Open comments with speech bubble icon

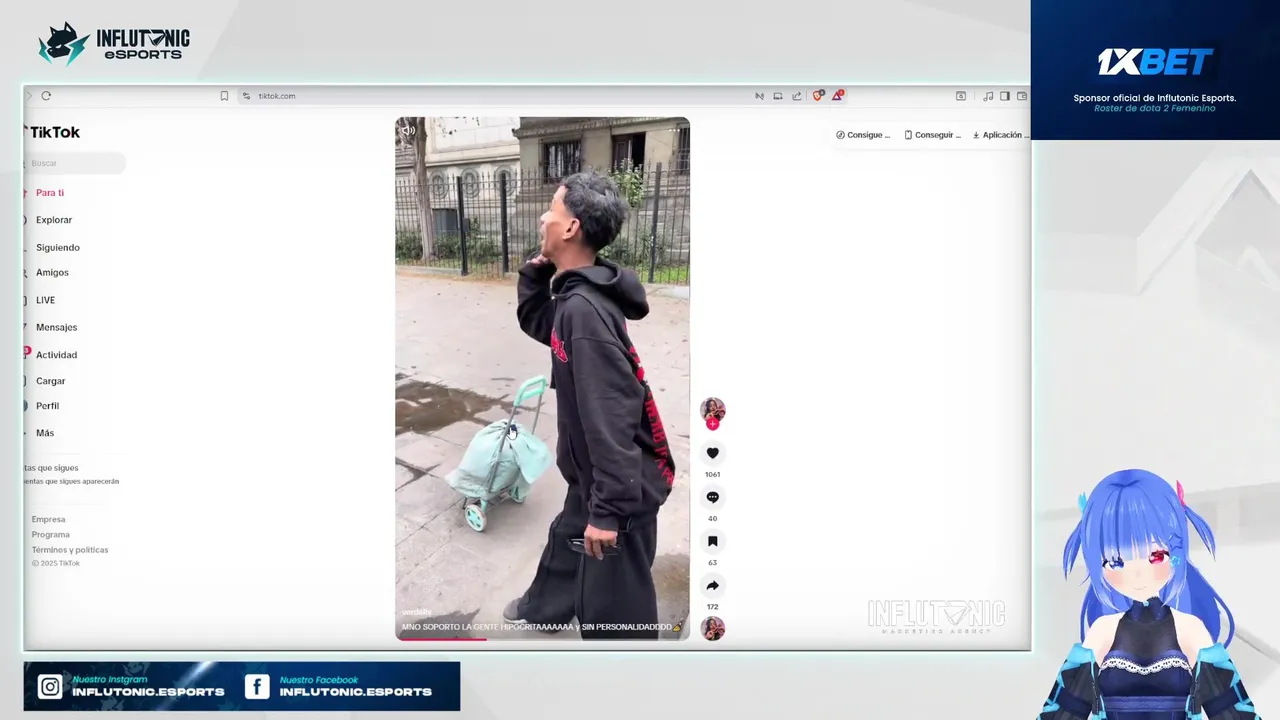712,497
